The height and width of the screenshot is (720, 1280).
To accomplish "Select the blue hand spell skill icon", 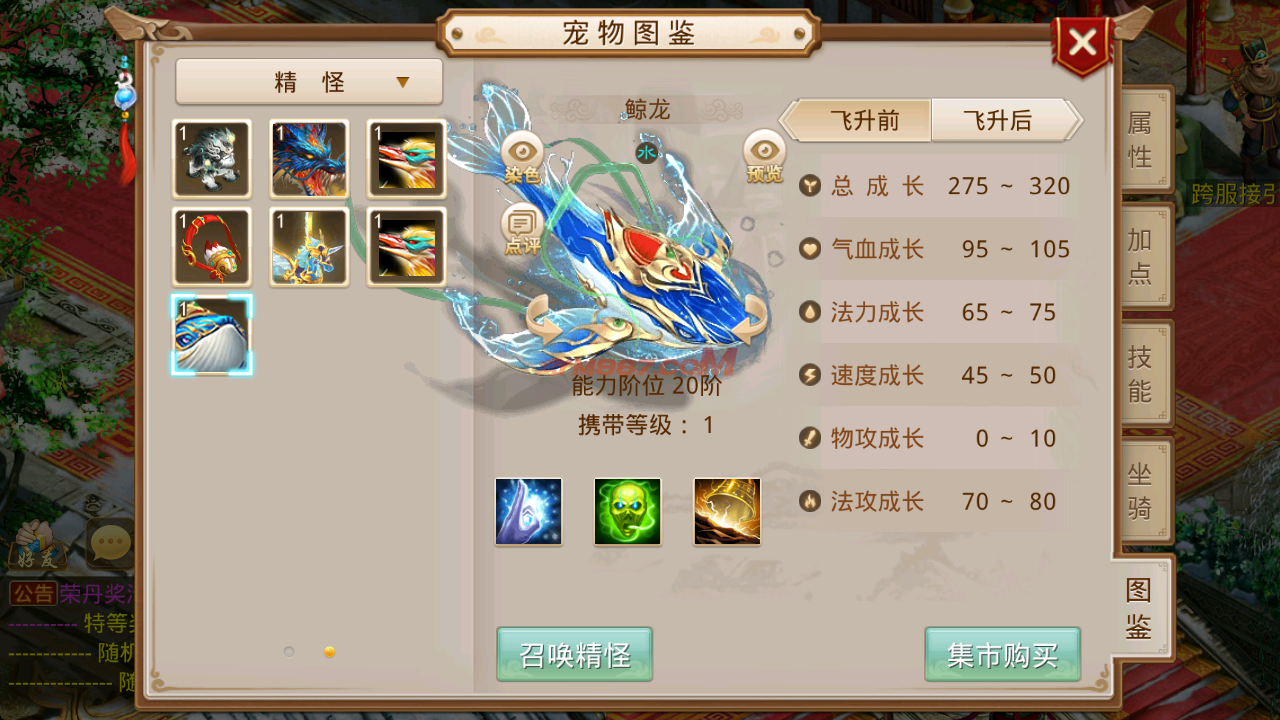I will coord(528,511).
